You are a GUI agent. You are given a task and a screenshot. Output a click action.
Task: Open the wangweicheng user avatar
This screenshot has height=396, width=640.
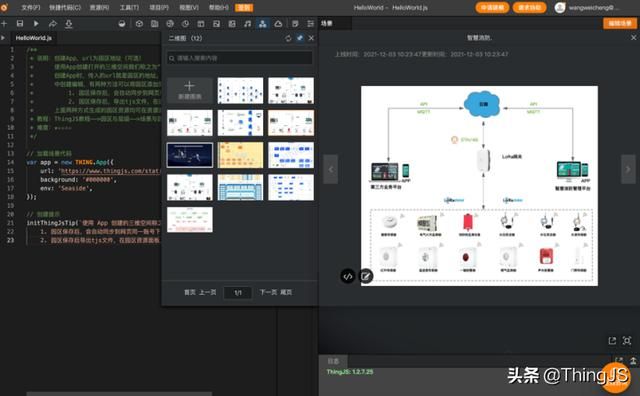point(560,7)
